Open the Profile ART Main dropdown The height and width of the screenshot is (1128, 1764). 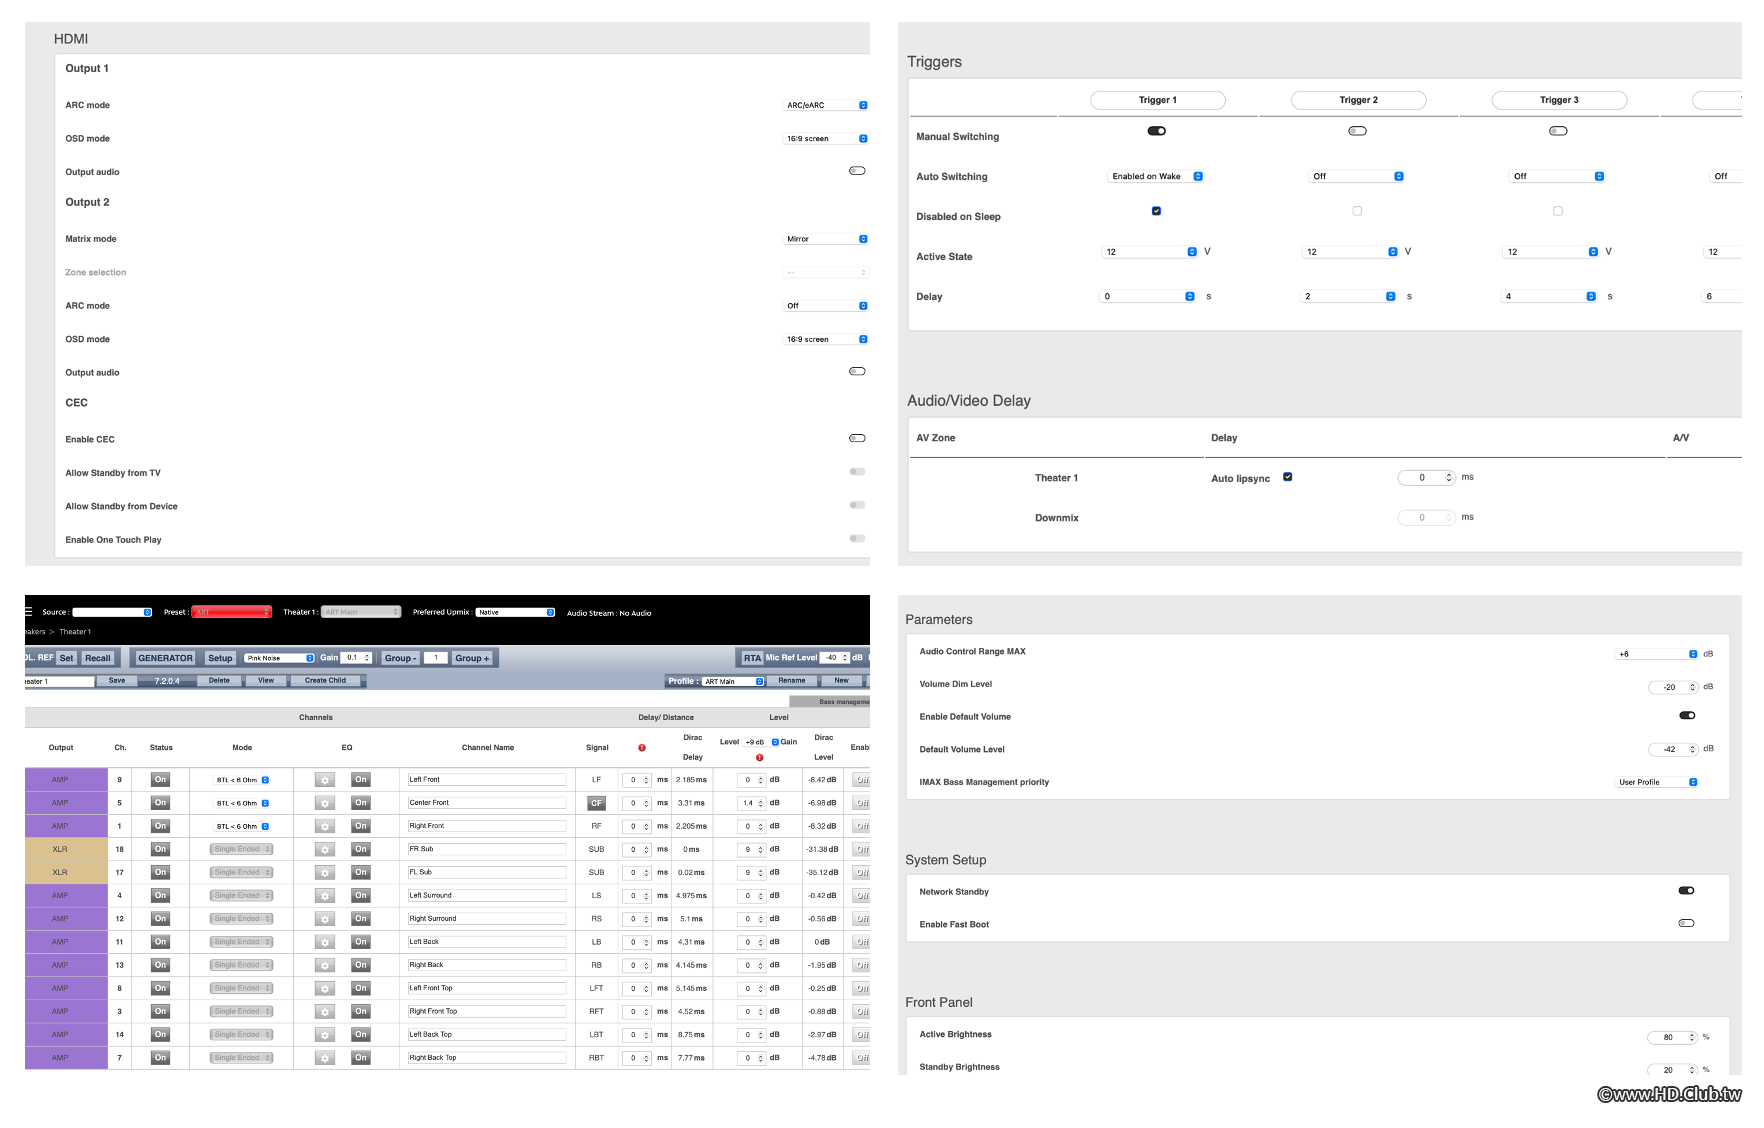tap(733, 681)
